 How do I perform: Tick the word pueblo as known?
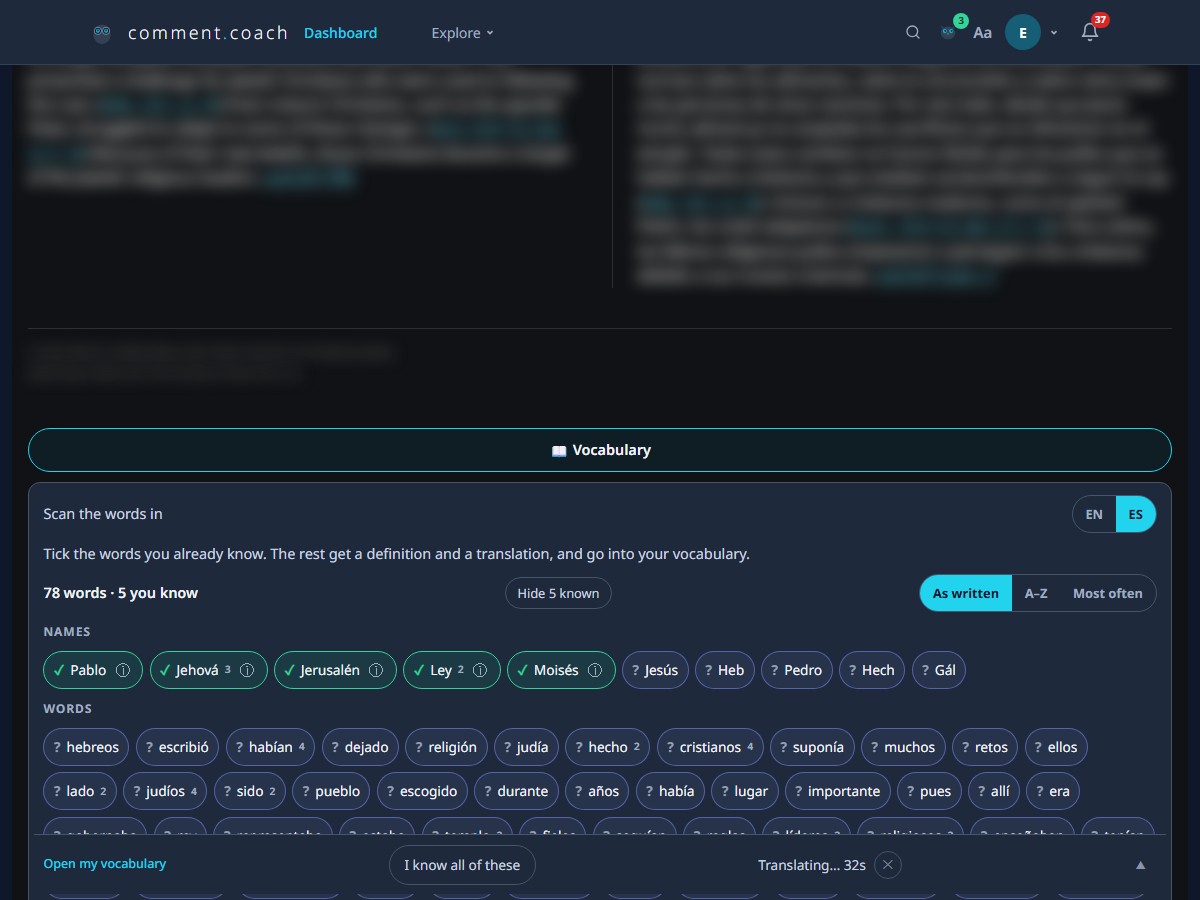click(331, 791)
